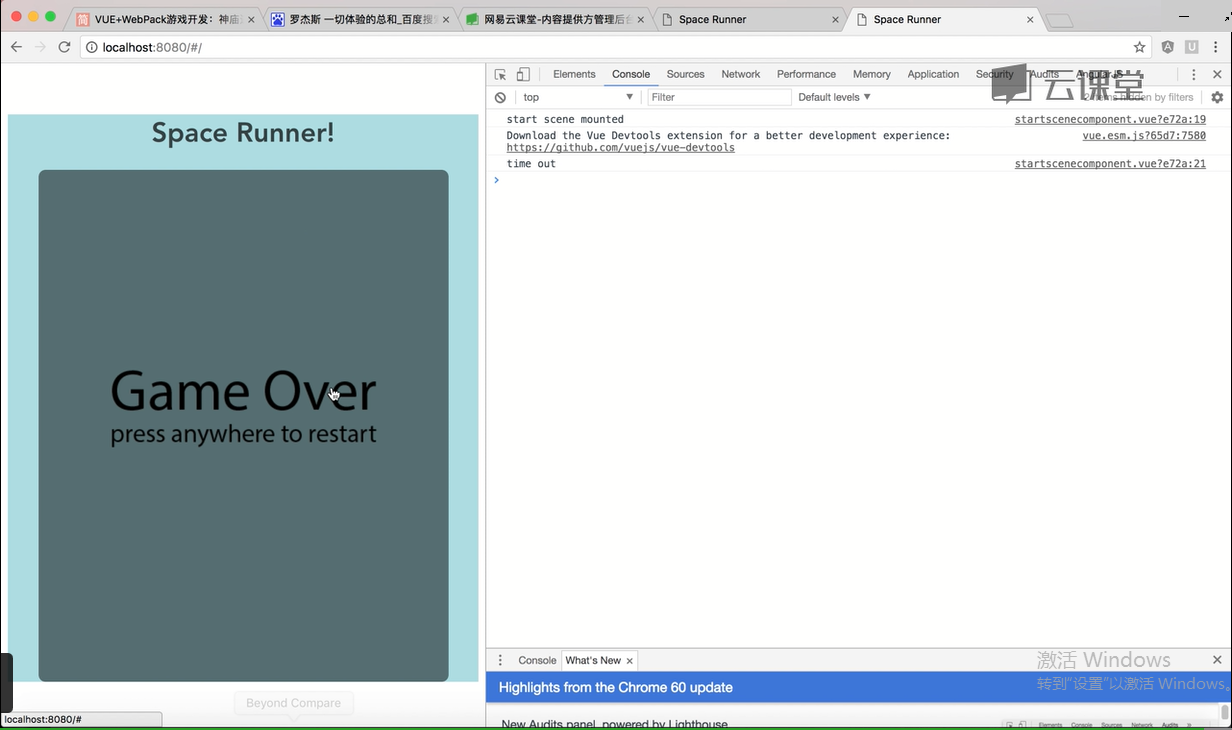Click the console Filter input field
Image resolution: width=1232 pixels, height=730 pixels.
[x=719, y=97]
